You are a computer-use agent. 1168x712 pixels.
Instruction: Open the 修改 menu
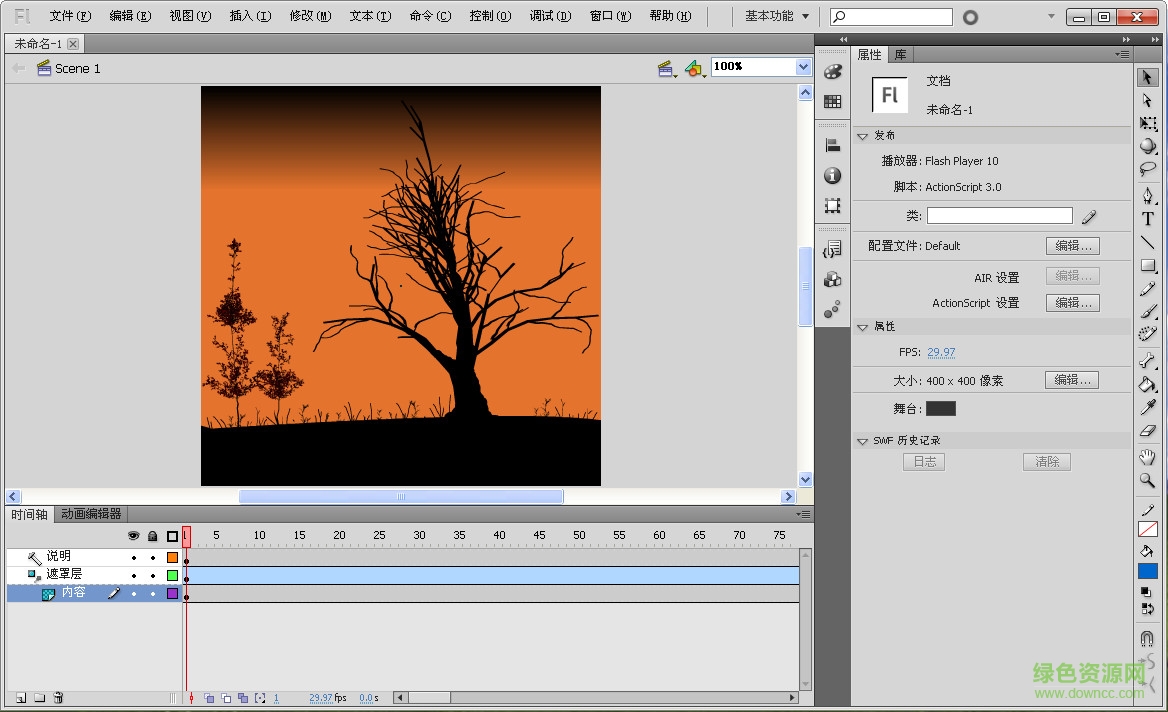310,16
